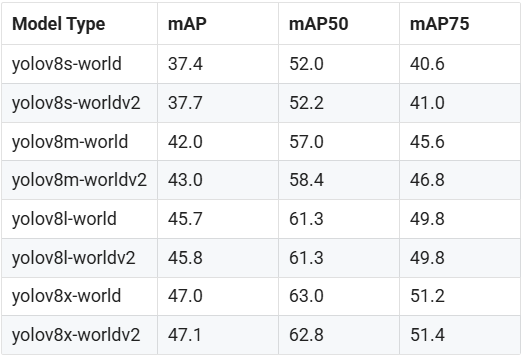
Task: Click the 47.1 mAP value
Action: pyautogui.click(x=185, y=335)
